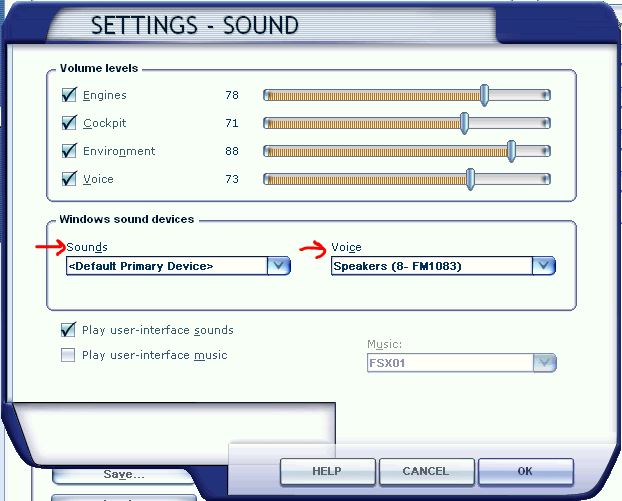This screenshot has width=622, height=501.
Task: Click the Engines volume value 78
Action: click(x=232, y=95)
